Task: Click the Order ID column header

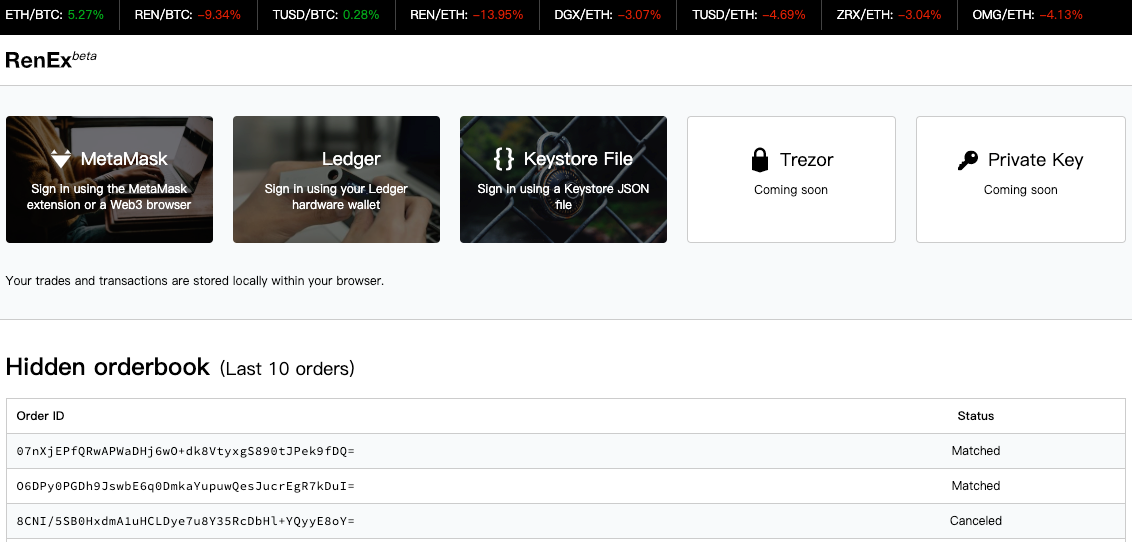Action: coord(40,416)
